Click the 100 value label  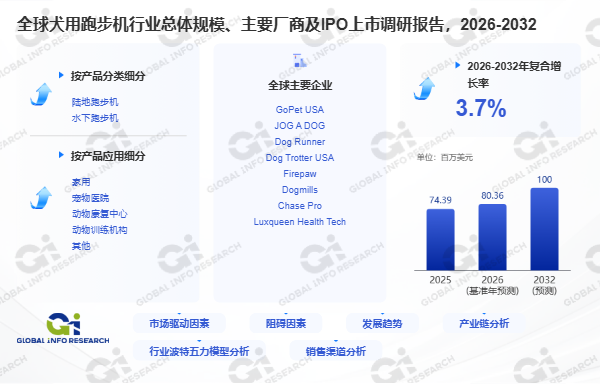pyautogui.click(x=544, y=179)
